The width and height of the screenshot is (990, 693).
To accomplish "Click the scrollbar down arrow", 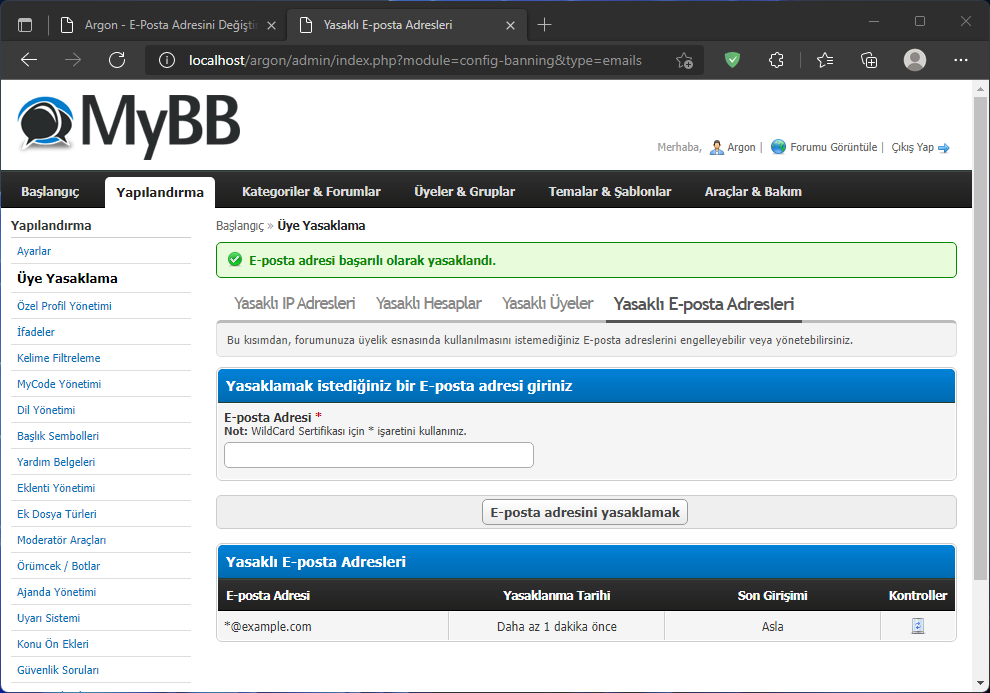I will coord(980,683).
